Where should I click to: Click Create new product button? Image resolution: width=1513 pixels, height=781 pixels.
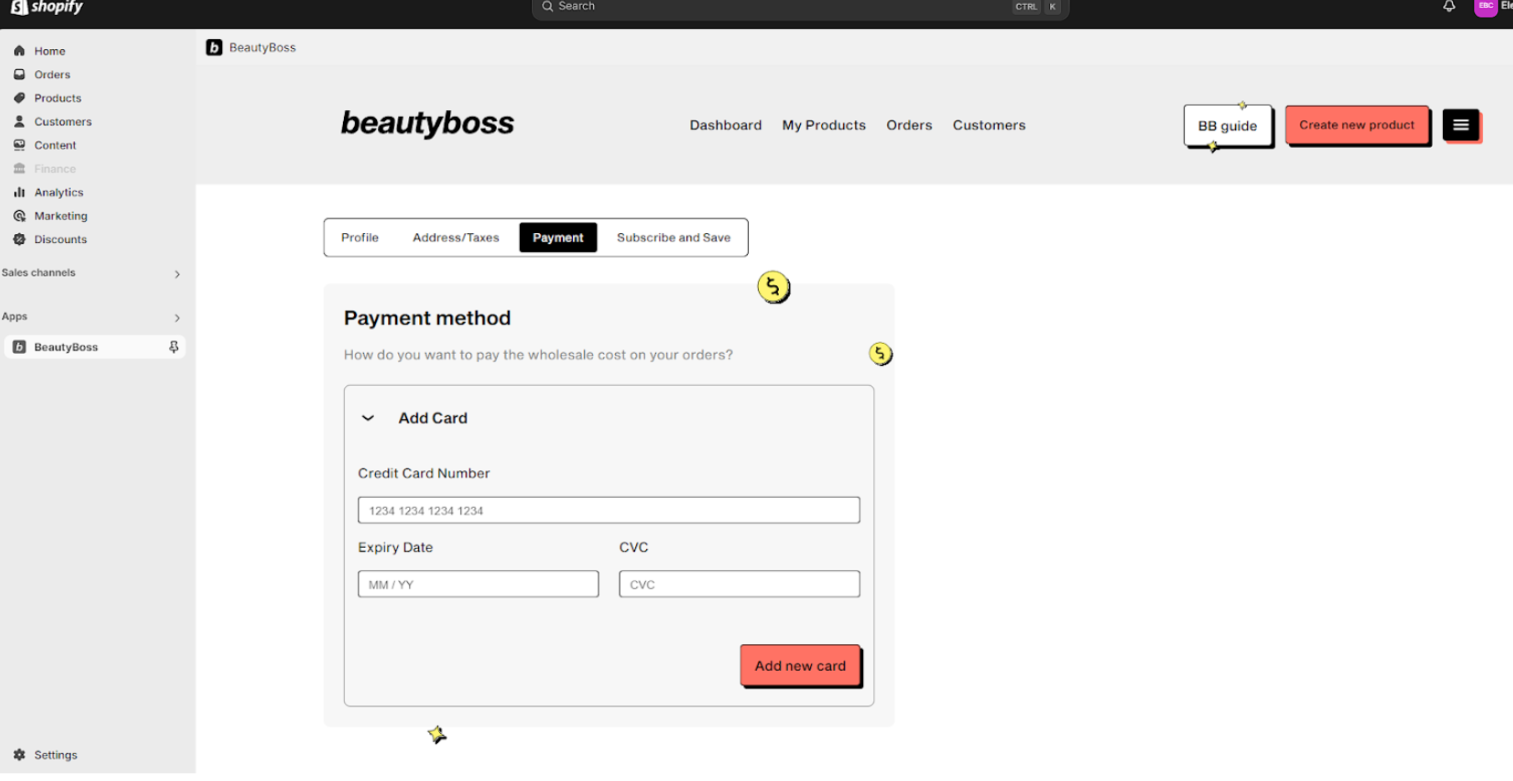[x=1357, y=125]
